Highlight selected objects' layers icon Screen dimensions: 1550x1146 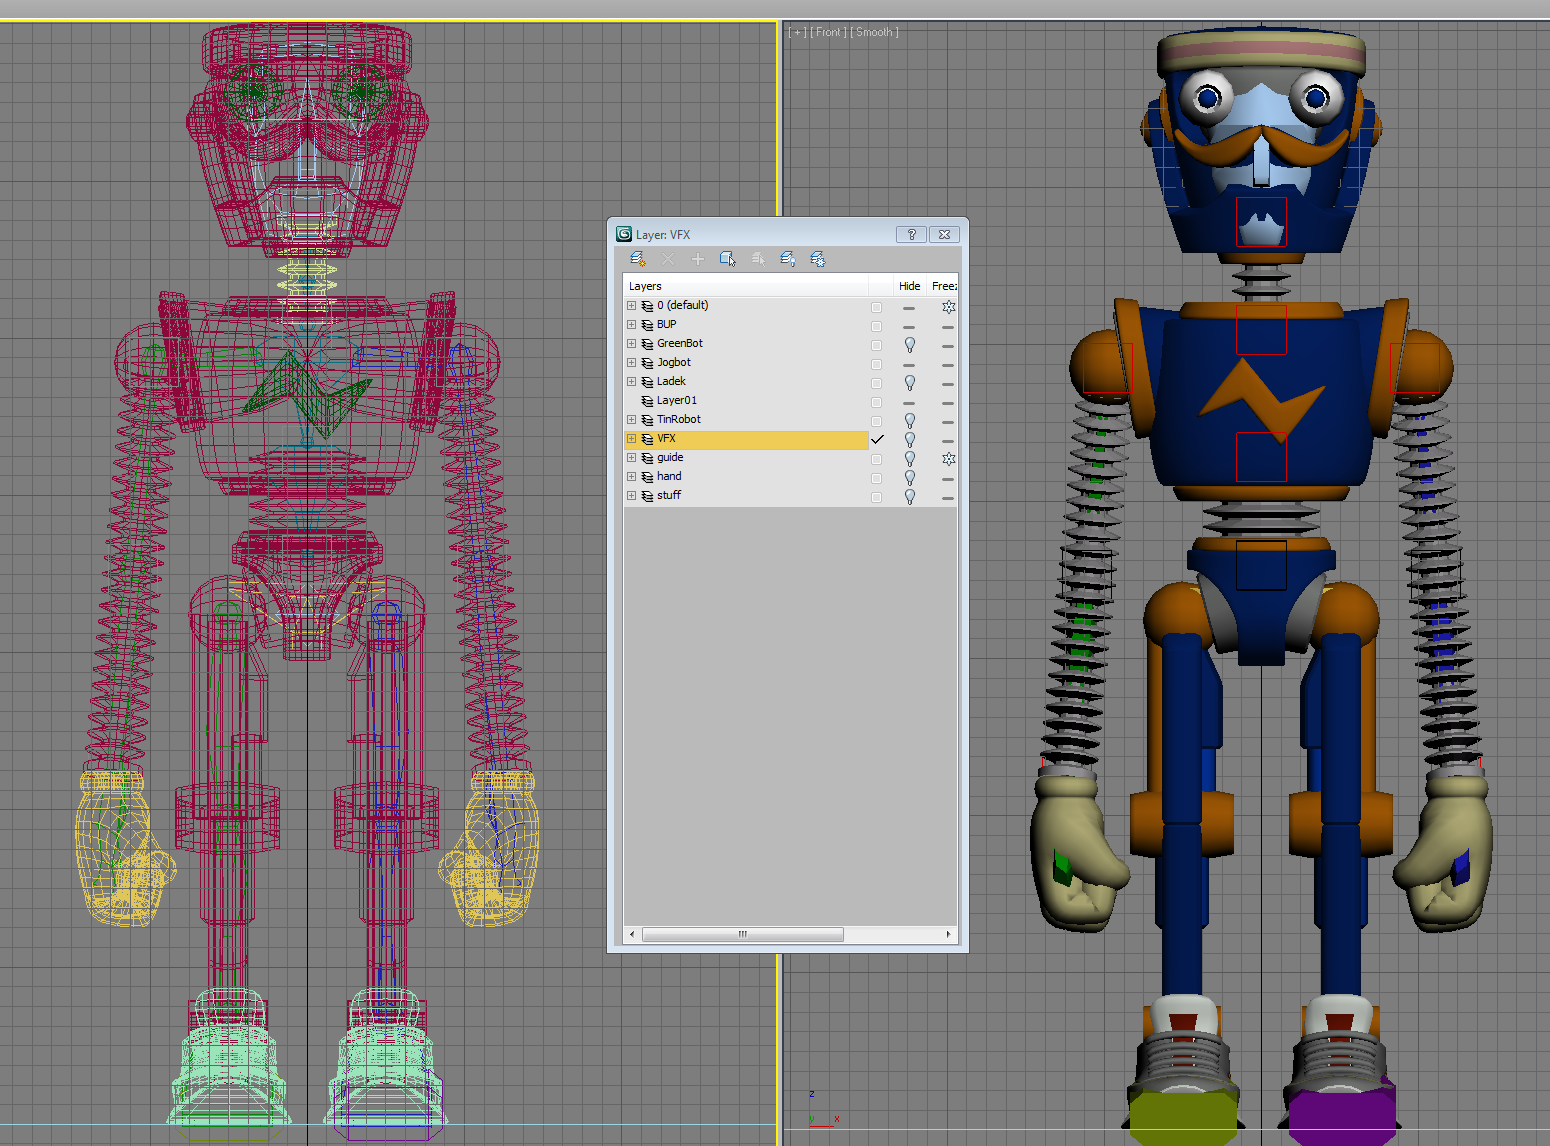758,260
